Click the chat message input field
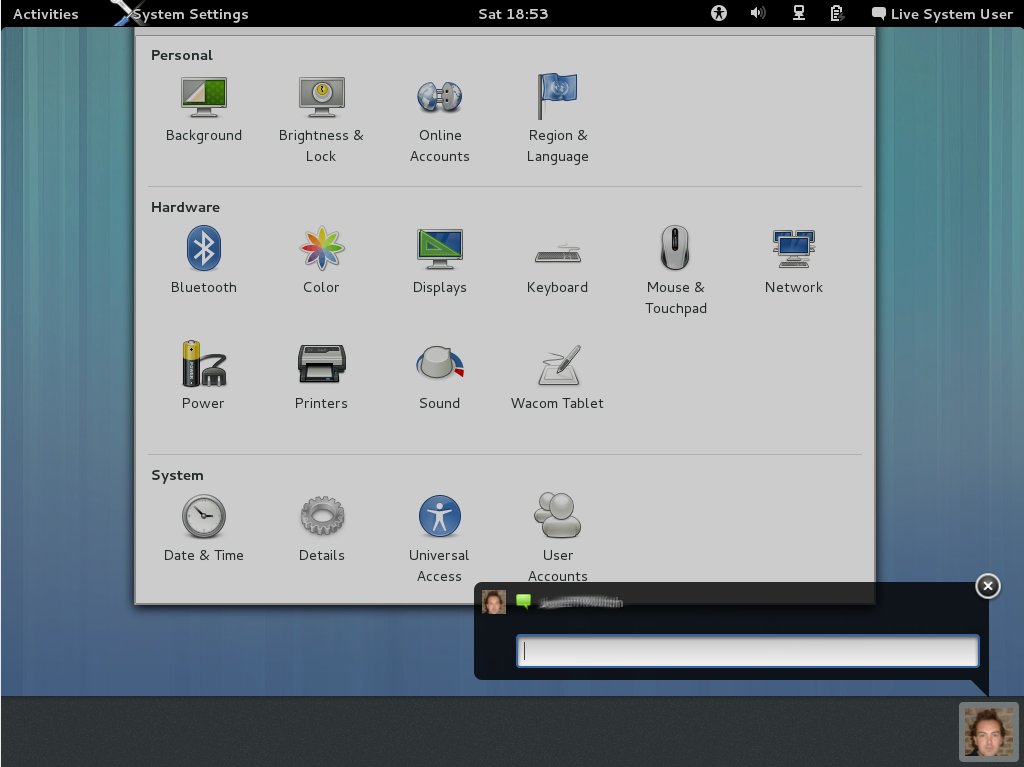 tap(747, 652)
